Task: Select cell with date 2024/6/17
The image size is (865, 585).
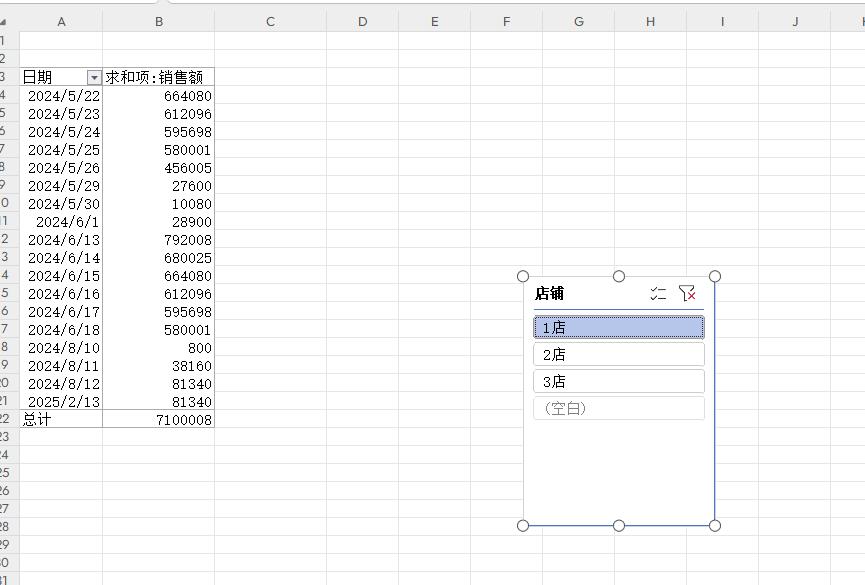Action: pyautogui.click(x=61, y=312)
